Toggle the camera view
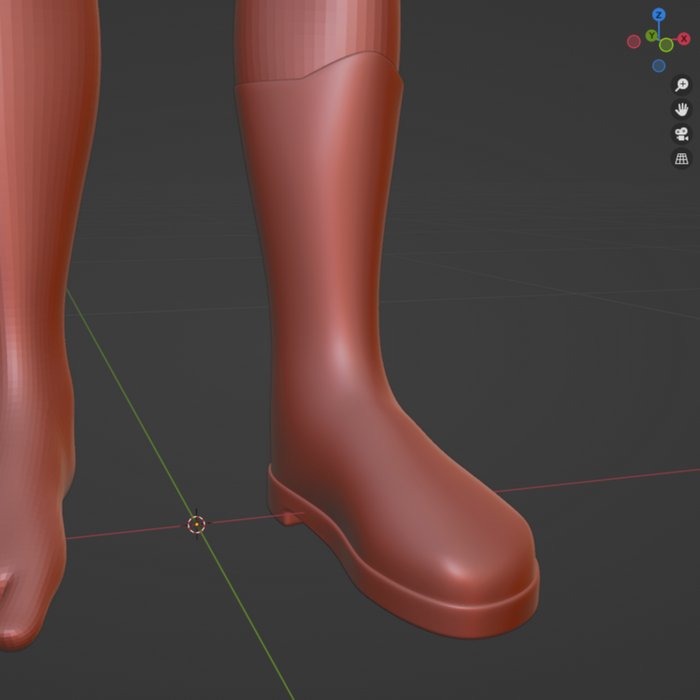Screen dimensions: 700x700 coord(682,134)
